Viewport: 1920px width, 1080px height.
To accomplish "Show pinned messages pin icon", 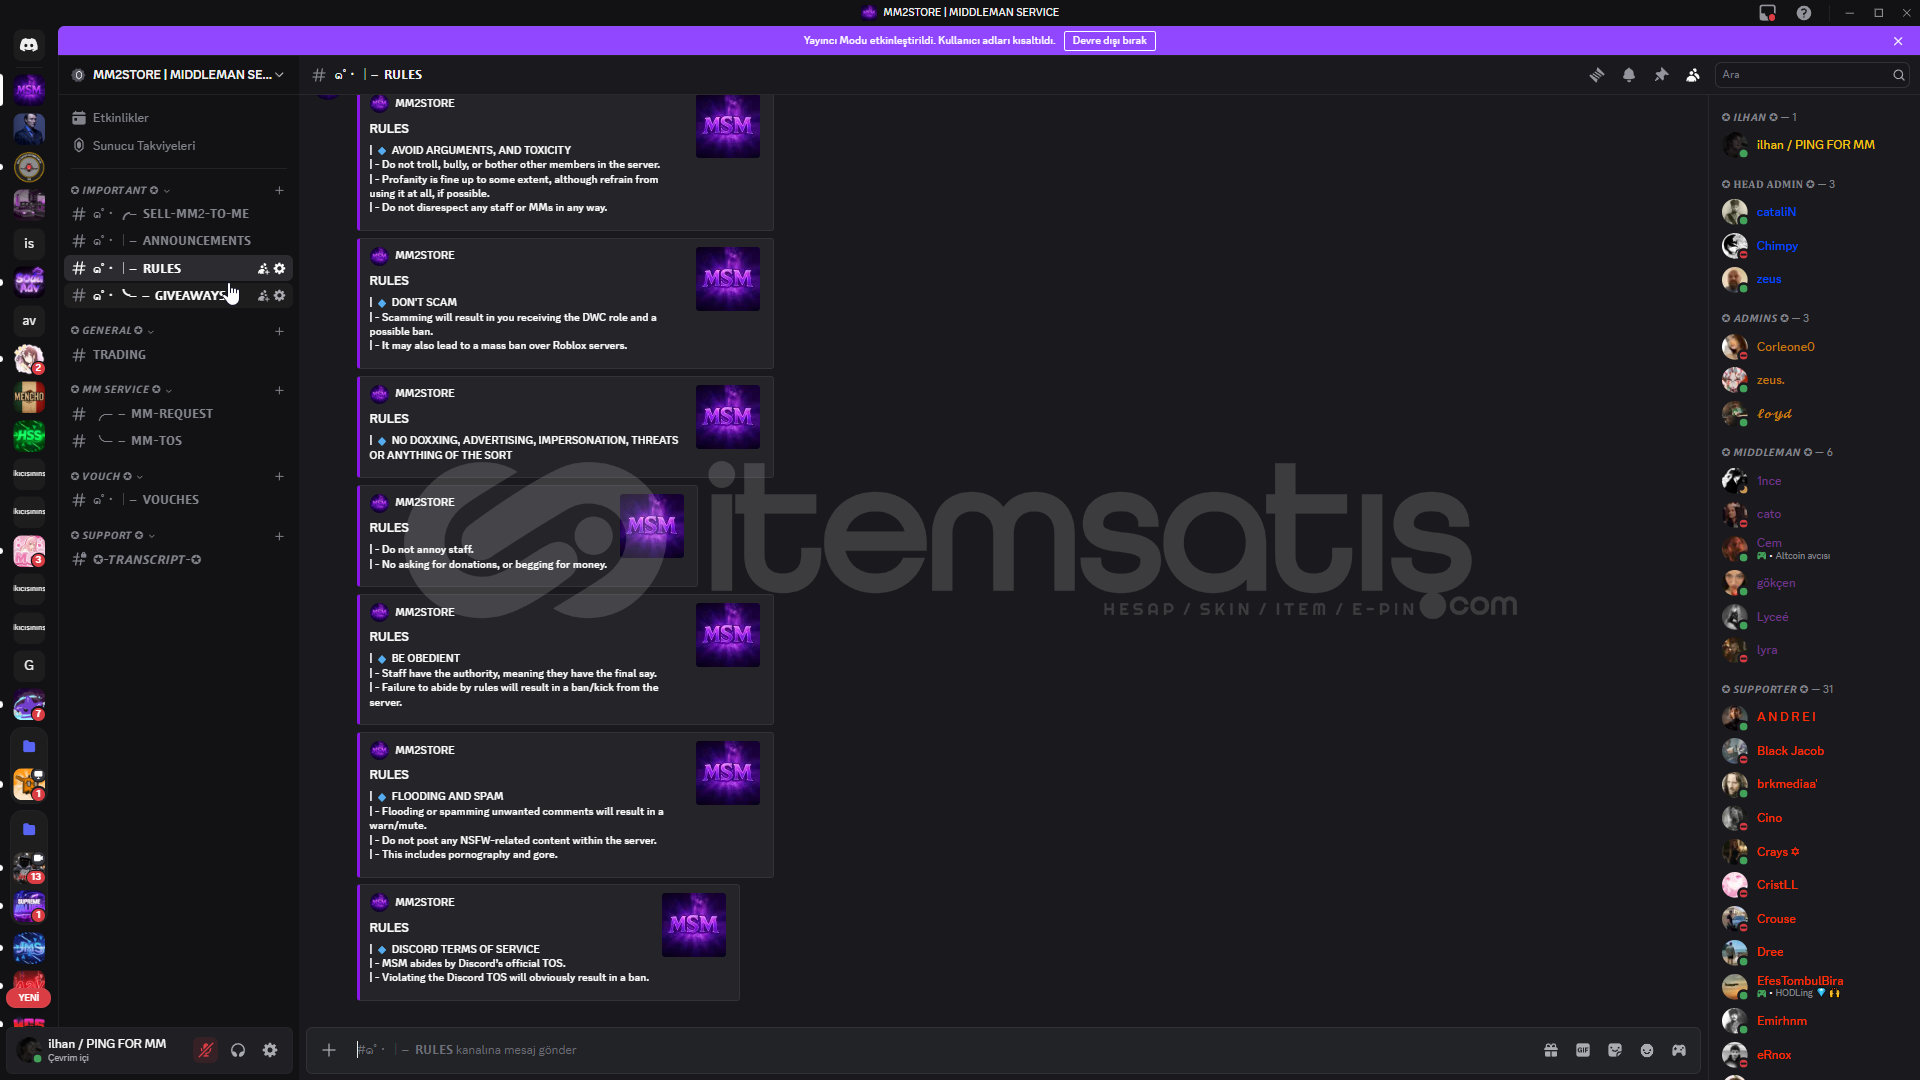I will [x=1661, y=75].
